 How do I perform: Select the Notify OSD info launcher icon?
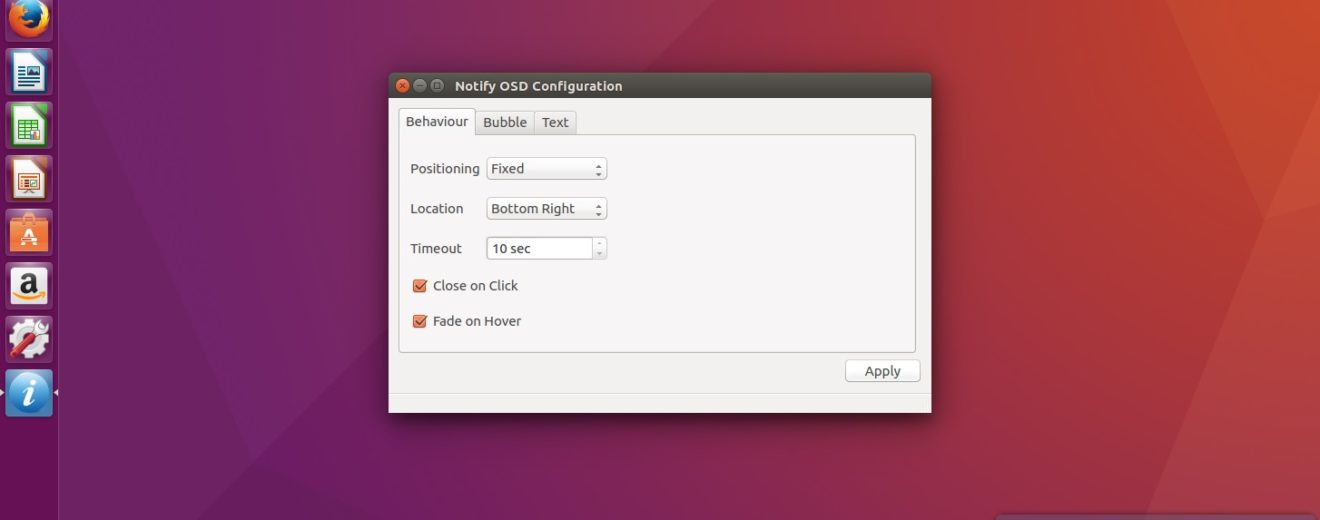point(29,393)
